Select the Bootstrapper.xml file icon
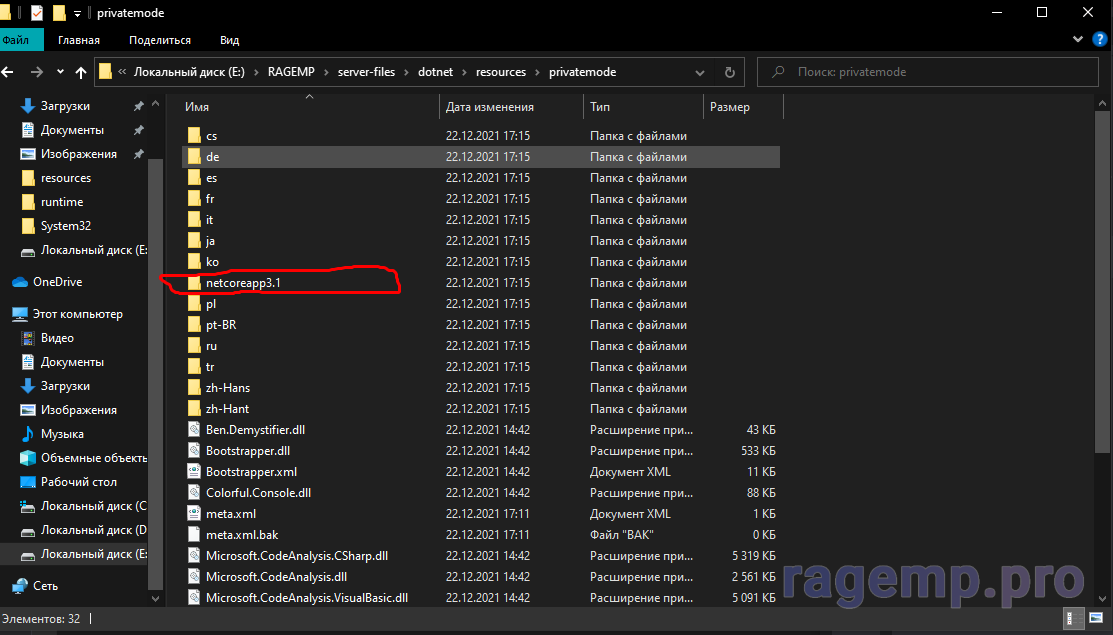The width and height of the screenshot is (1113, 635). point(195,472)
